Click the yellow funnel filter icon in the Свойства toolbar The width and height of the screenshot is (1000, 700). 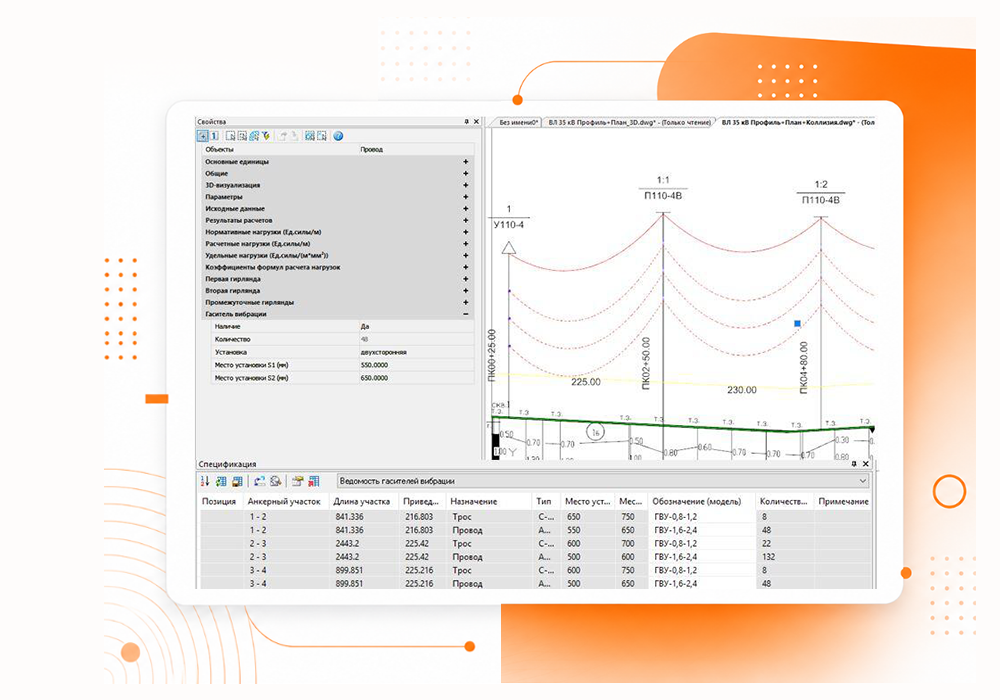coord(266,136)
